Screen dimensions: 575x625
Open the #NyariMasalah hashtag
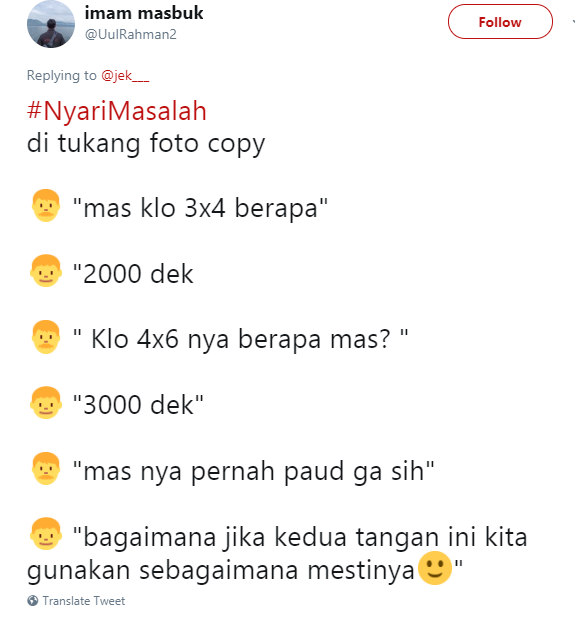pyautogui.click(x=117, y=111)
